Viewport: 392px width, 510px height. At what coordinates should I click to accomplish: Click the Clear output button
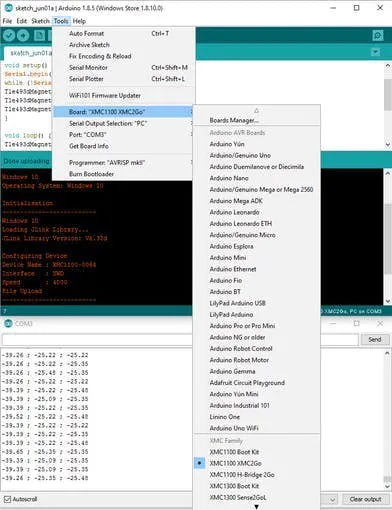365,499
